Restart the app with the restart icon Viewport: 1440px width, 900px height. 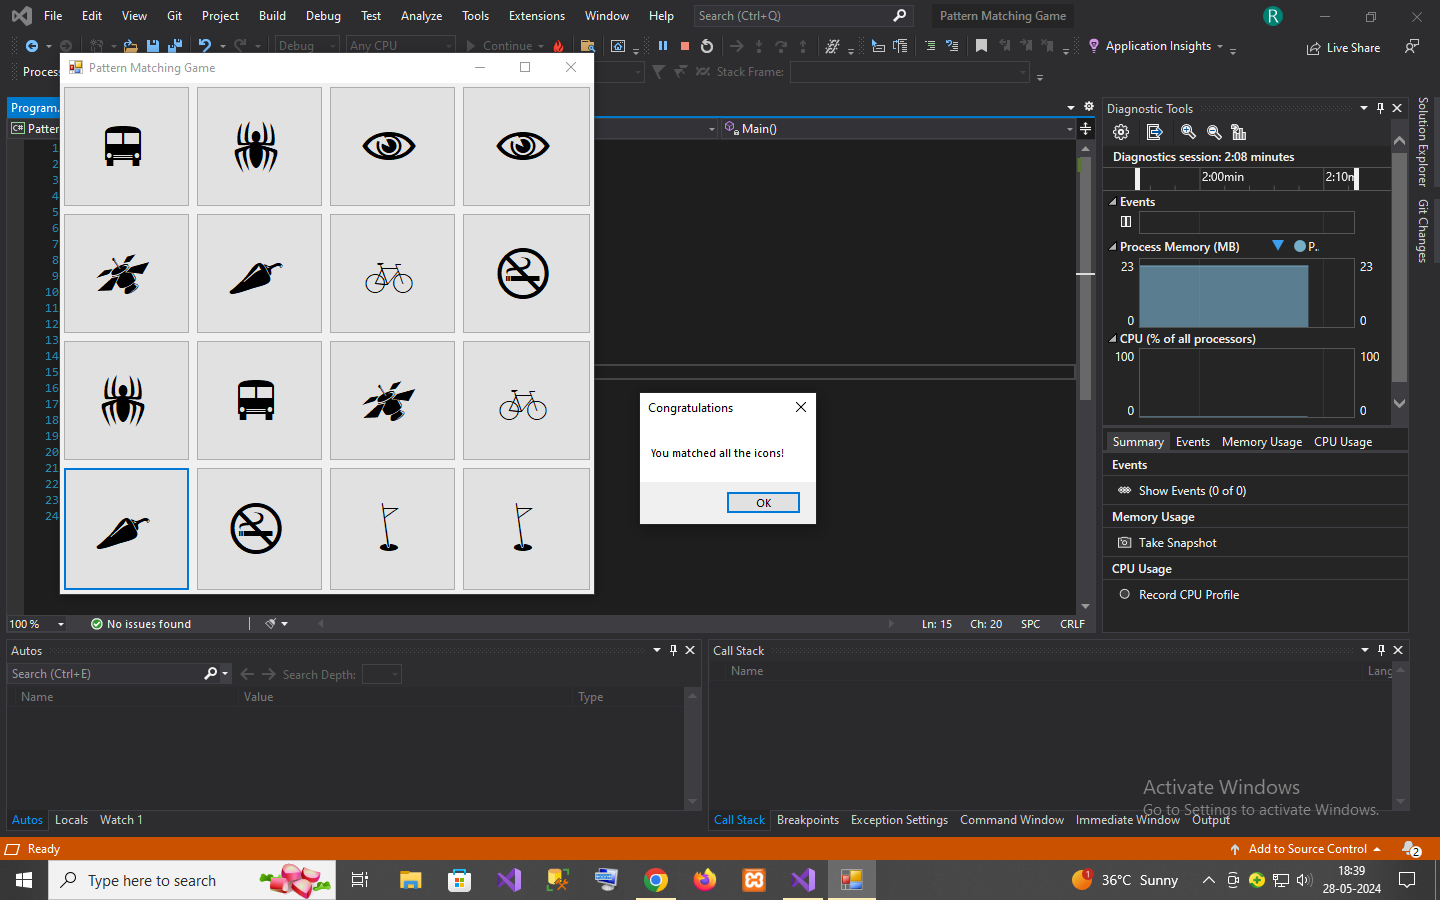706,45
